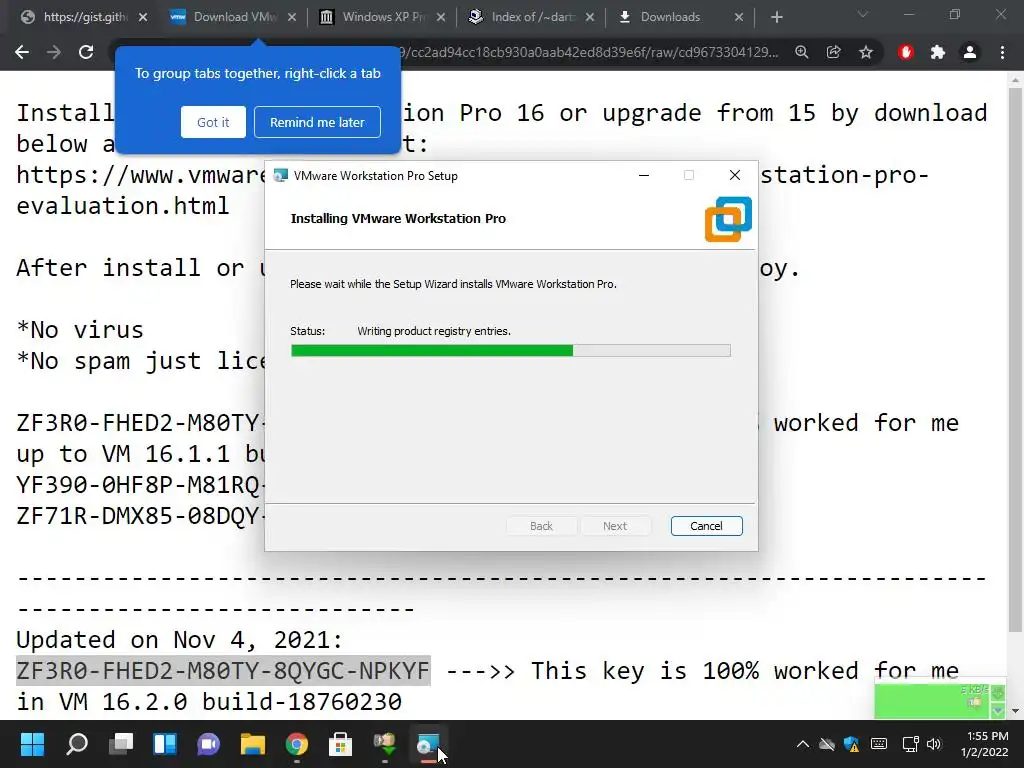
Task: Switch to the Download VMware tab
Action: [224, 17]
